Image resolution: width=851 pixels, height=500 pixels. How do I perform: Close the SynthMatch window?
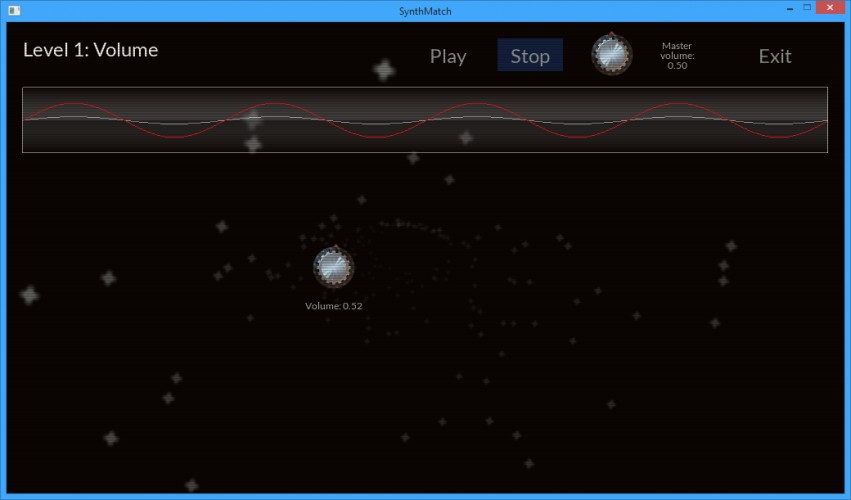830,8
